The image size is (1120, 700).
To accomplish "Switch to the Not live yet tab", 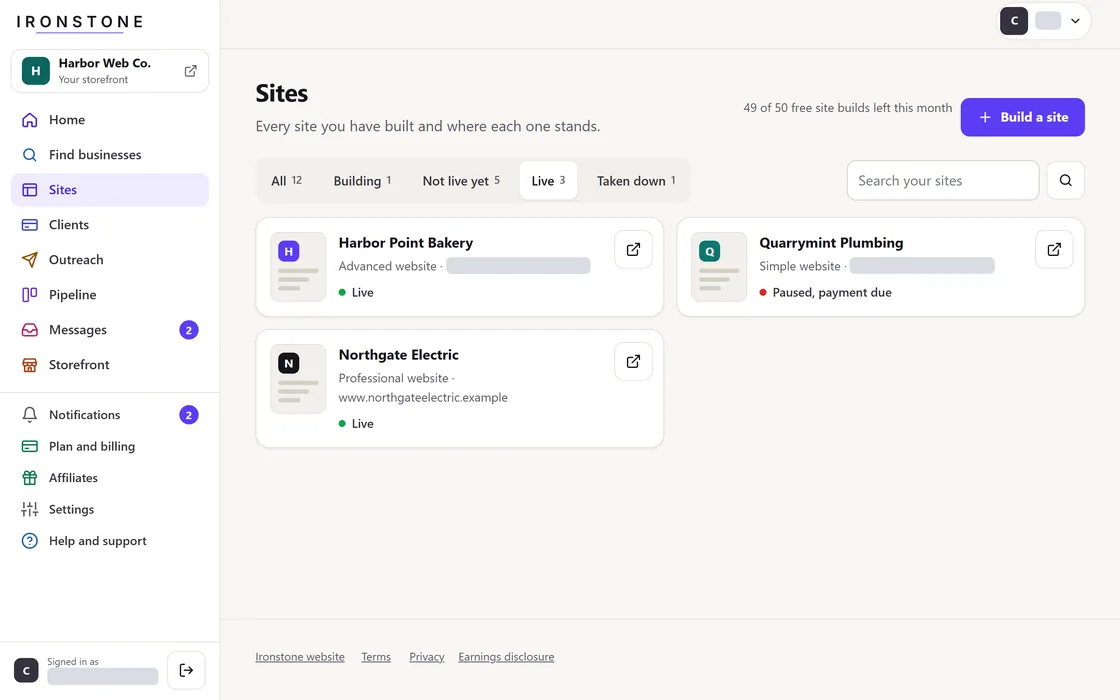I will [461, 181].
